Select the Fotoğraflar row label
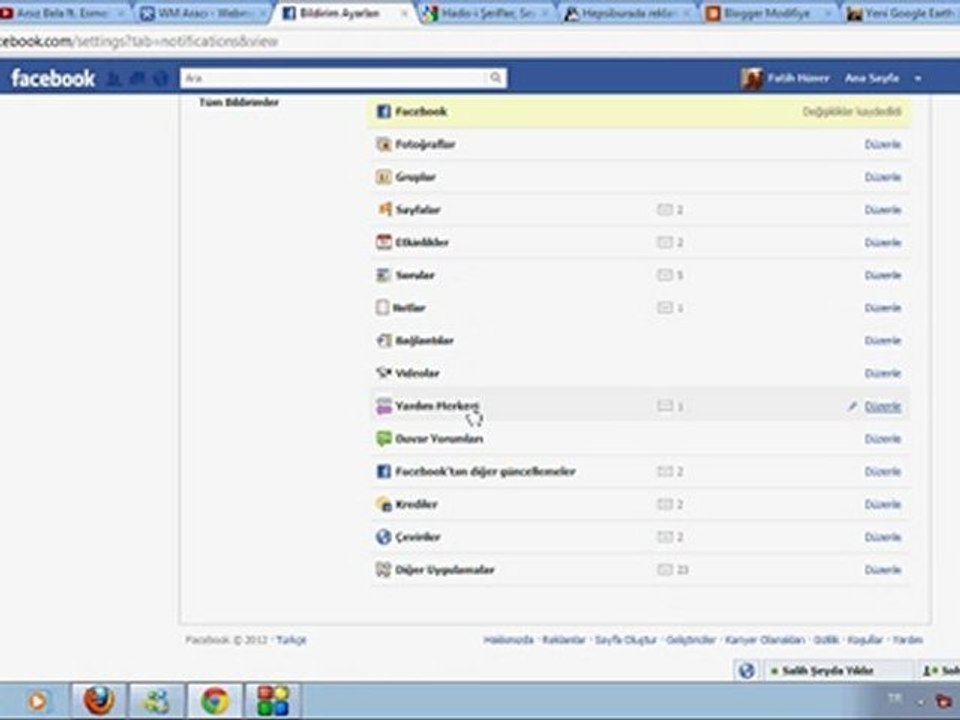The image size is (960, 720). [425, 144]
